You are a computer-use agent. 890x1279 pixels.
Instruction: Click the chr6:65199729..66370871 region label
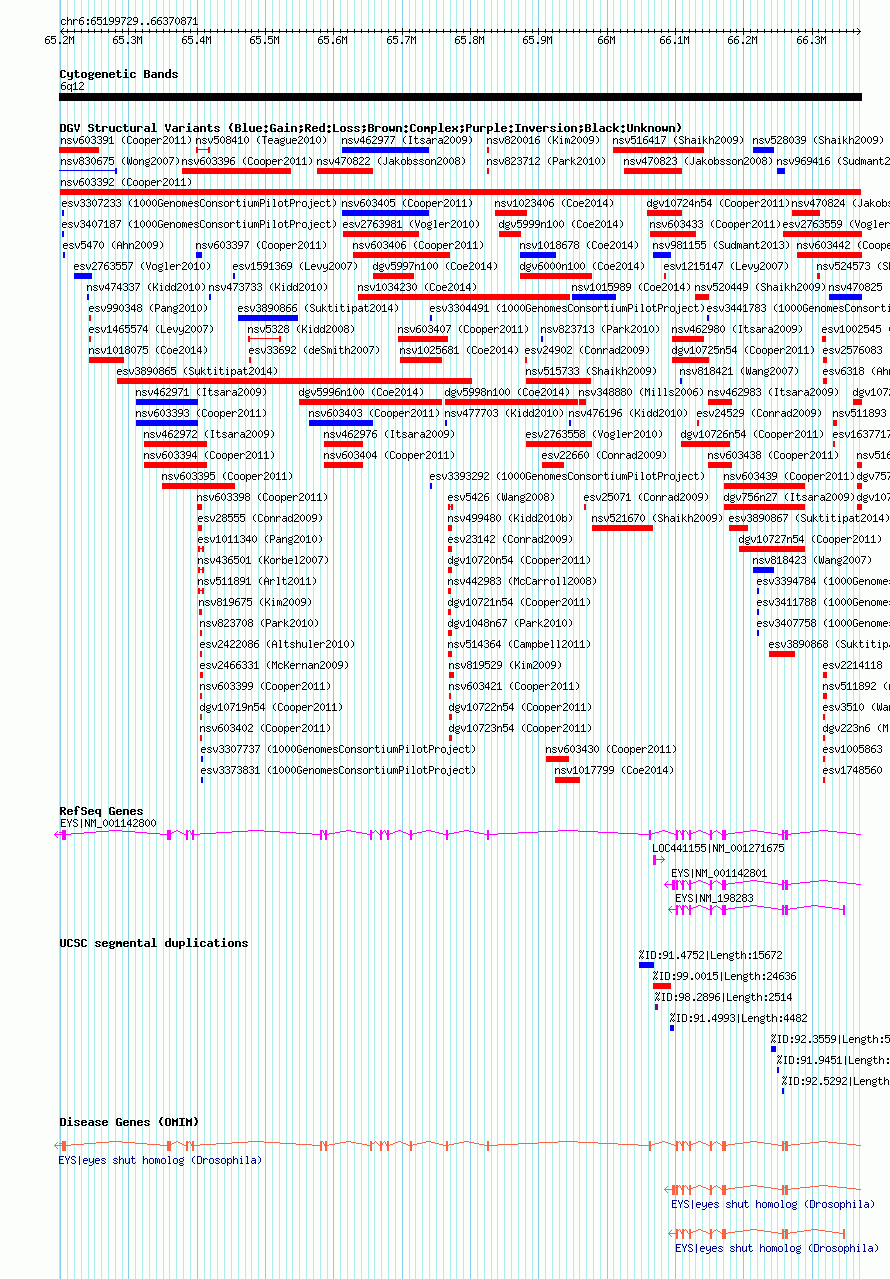(129, 21)
